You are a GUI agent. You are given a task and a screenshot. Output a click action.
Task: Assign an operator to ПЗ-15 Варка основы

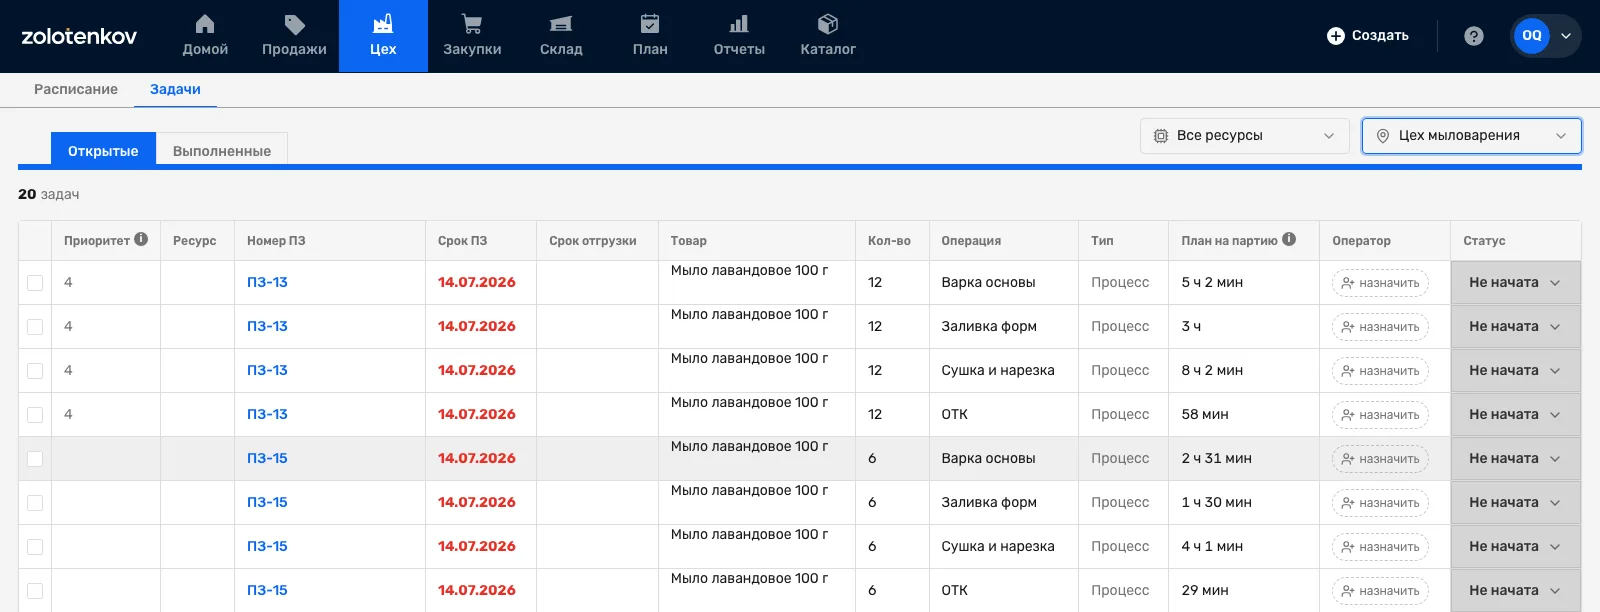pos(1380,459)
